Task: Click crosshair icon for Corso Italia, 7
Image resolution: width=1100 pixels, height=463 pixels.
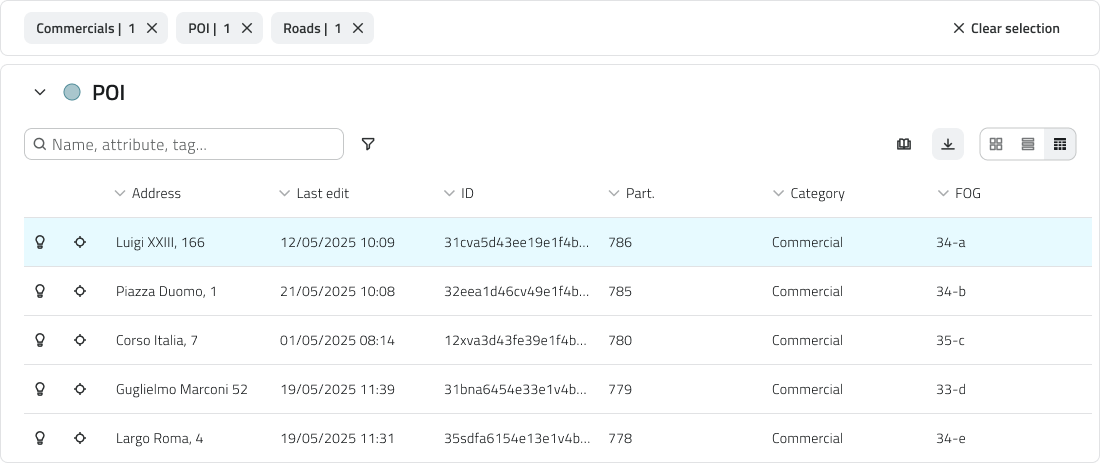Action: pyautogui.click(x=80, y=340)
